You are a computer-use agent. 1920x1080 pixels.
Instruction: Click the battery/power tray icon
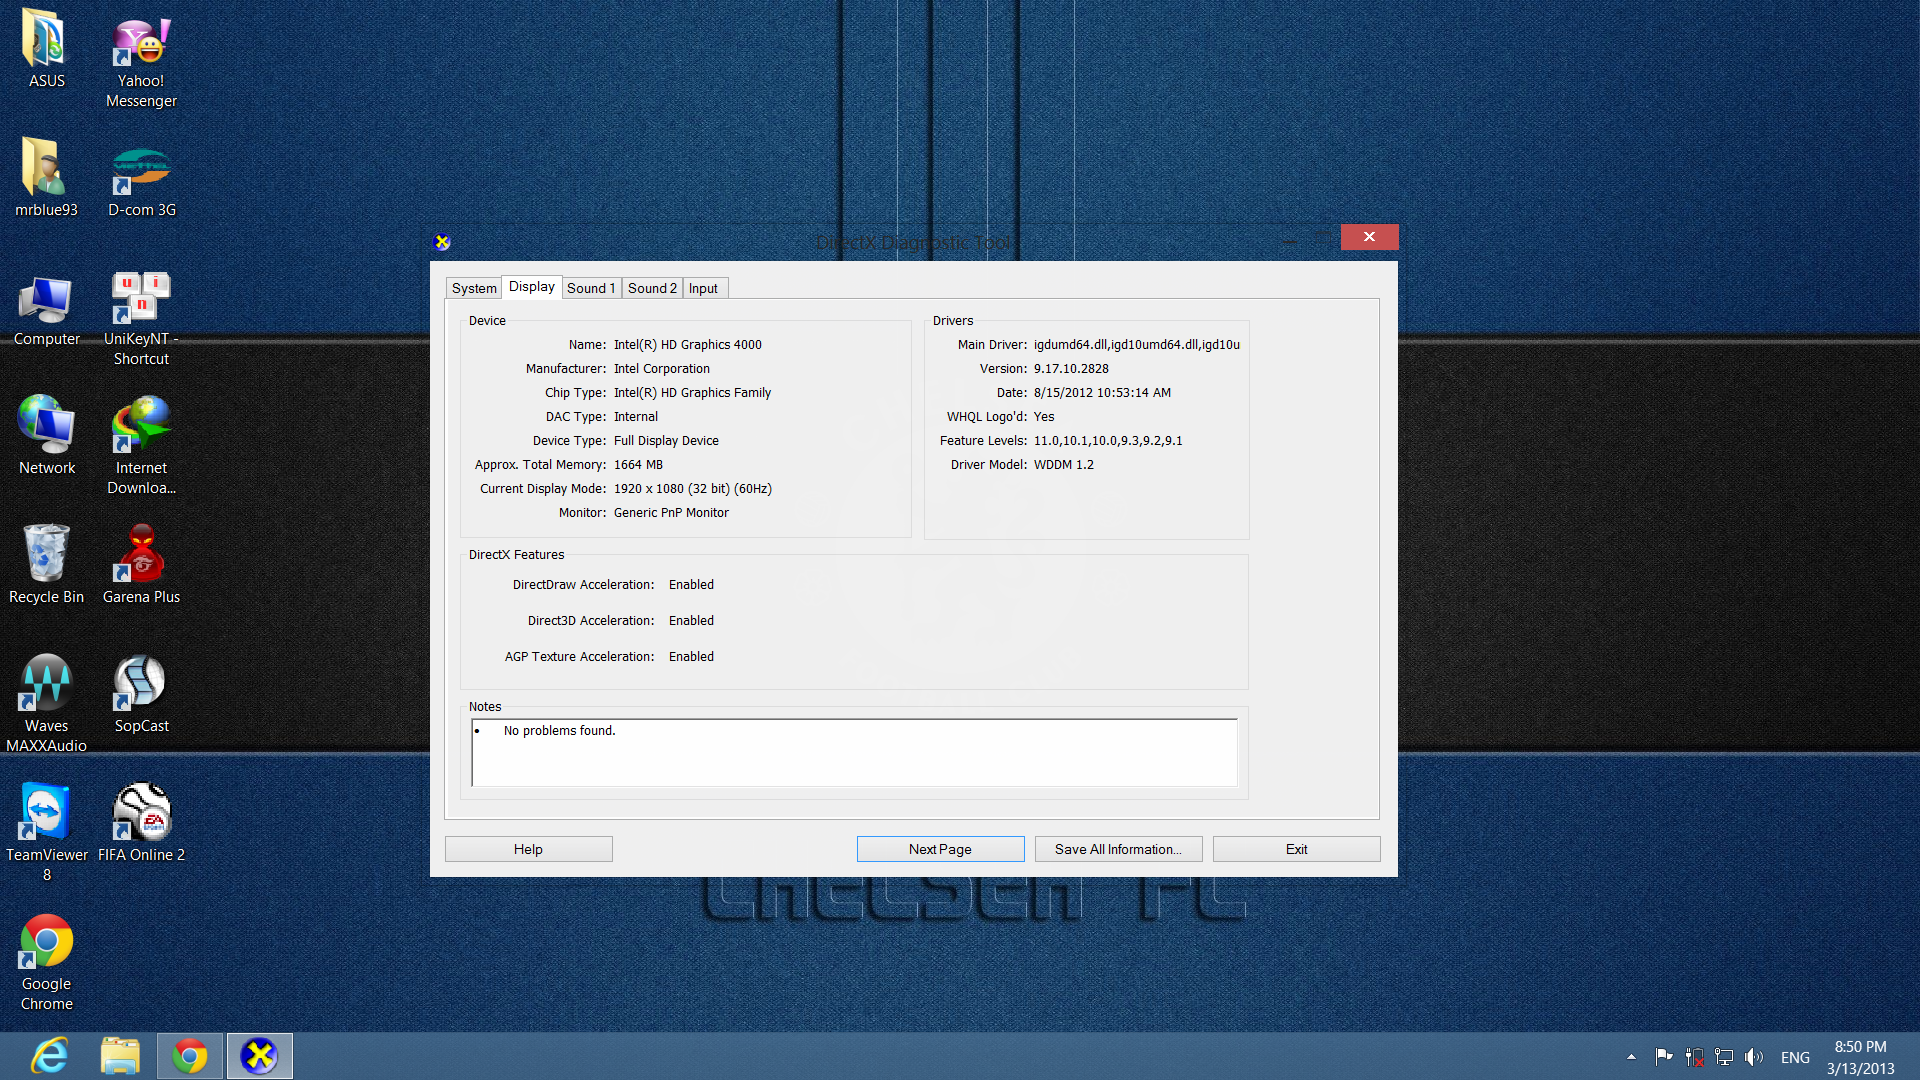tap(1694, 1057)
